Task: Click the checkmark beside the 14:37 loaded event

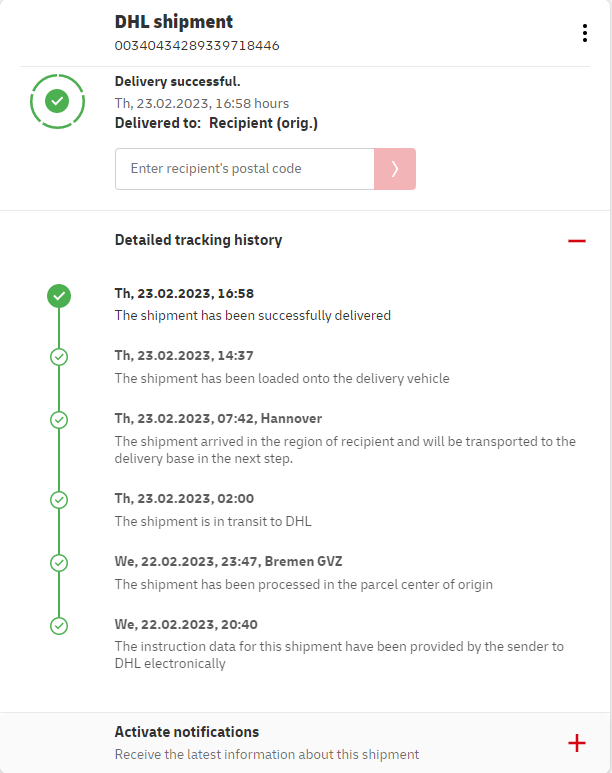Action: tap(59, 356)
